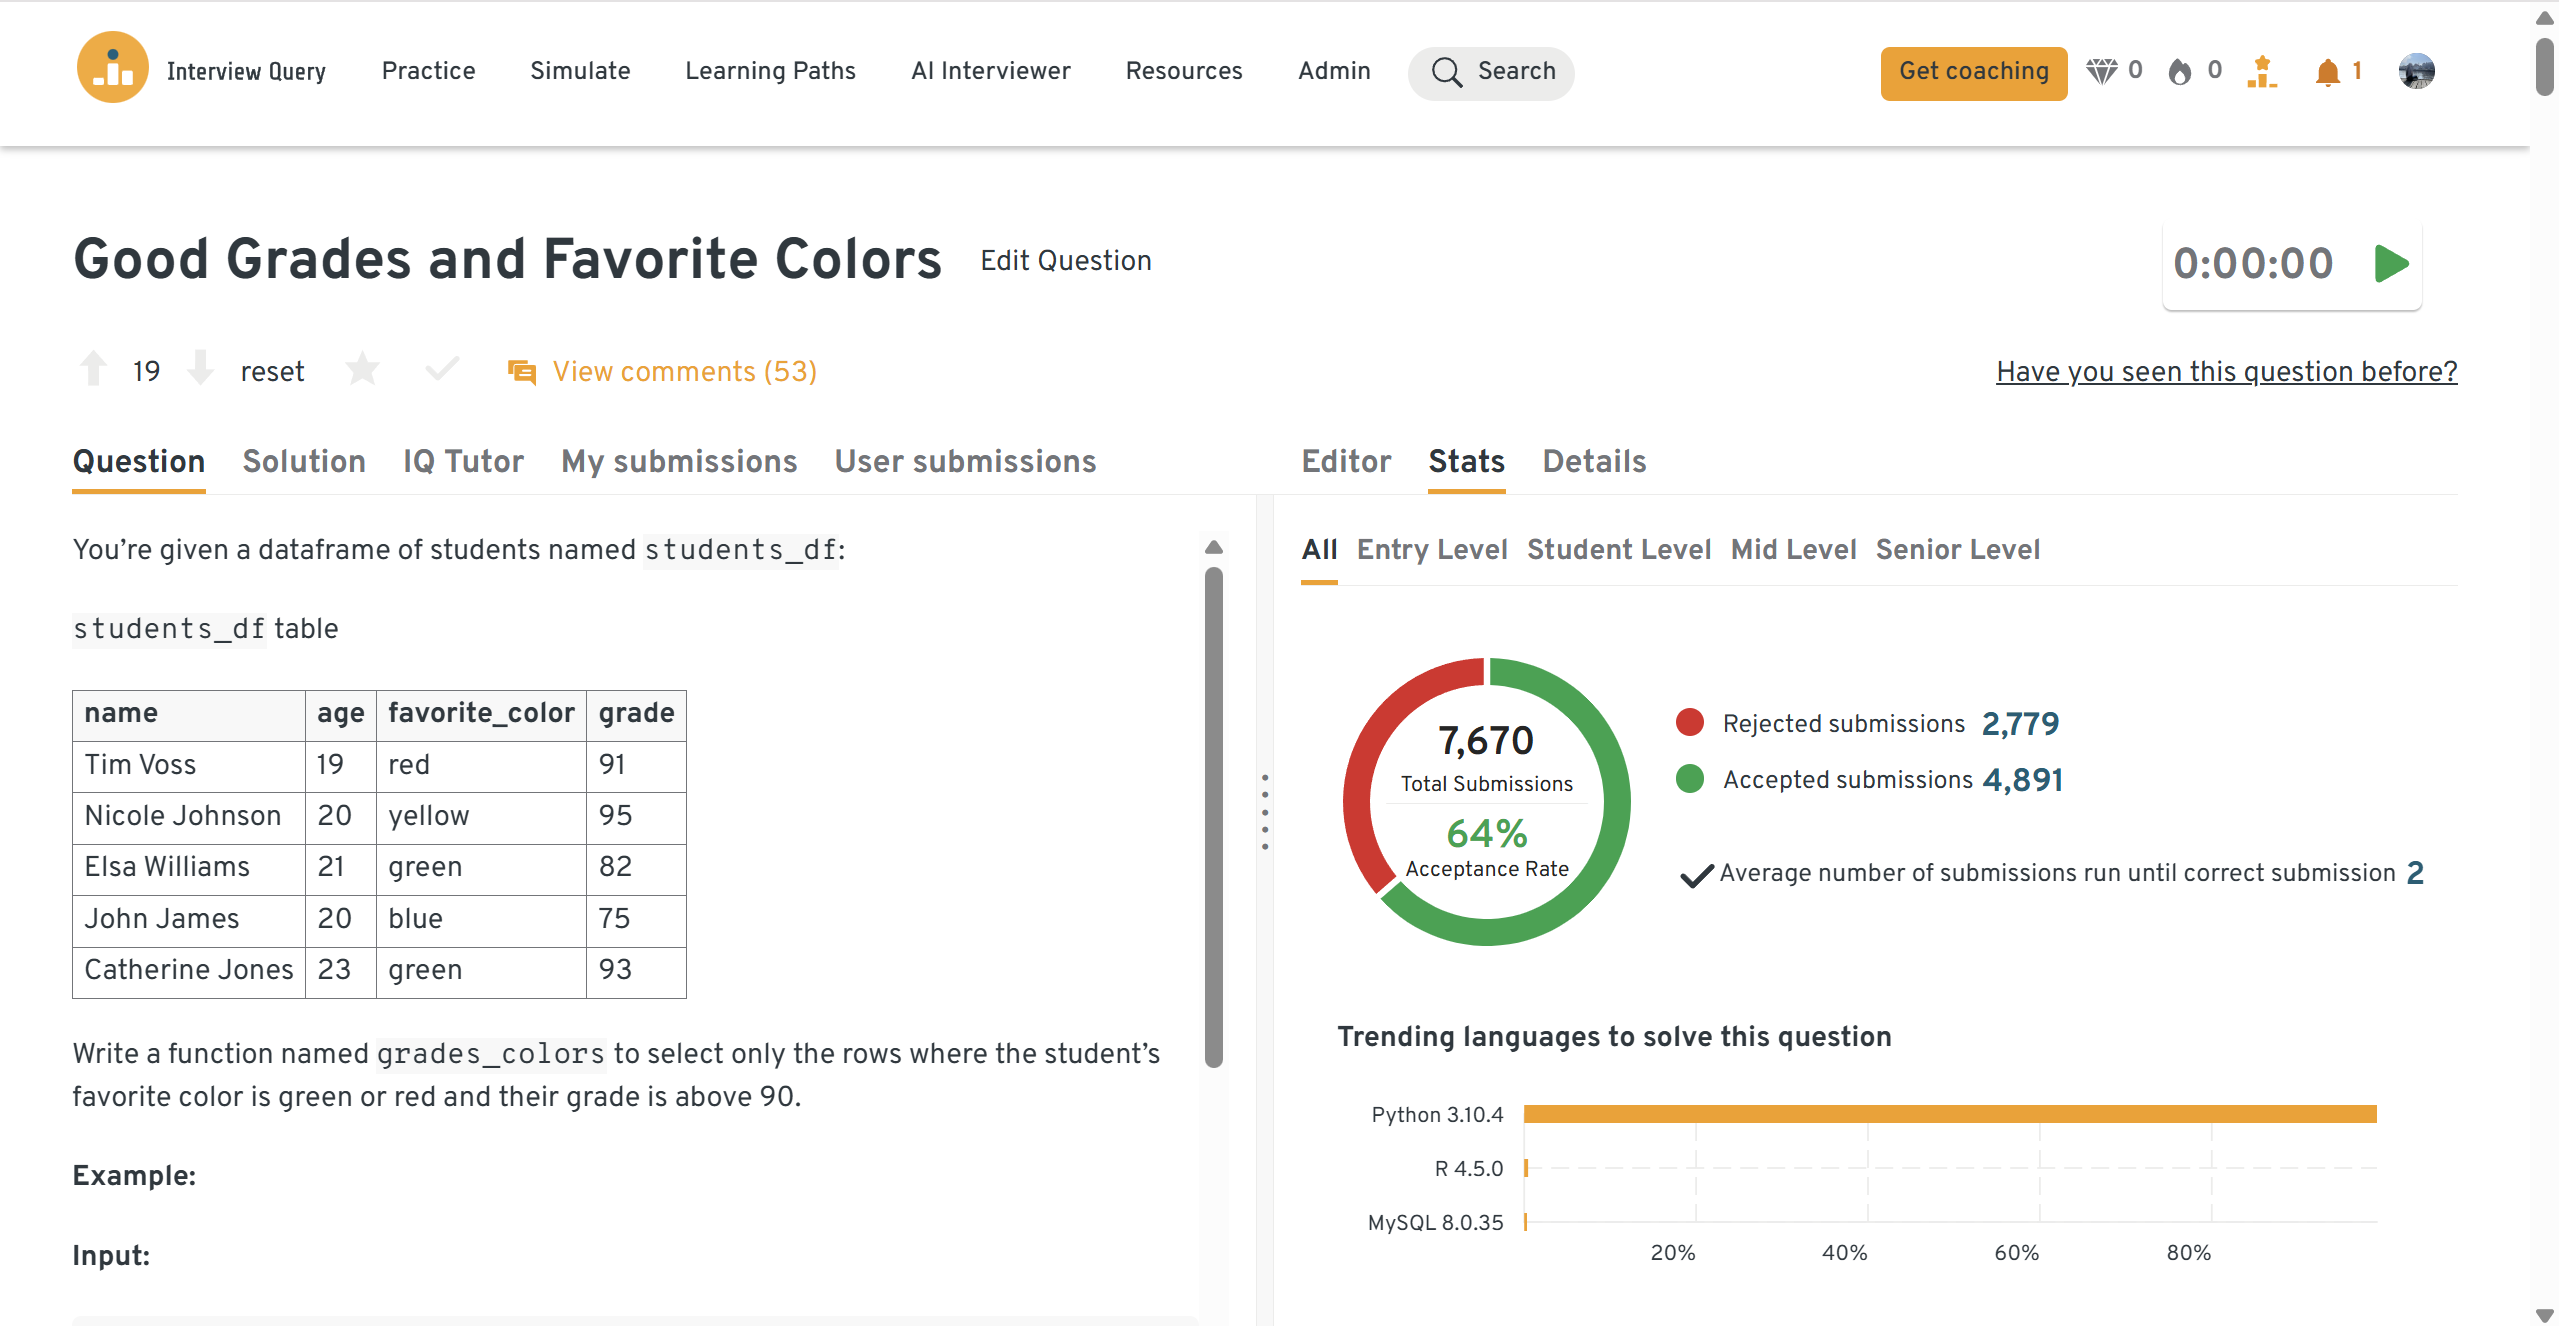Image resolution: width=2559 pixels, height=1326 pixels.
Task: Start the timer with green play button
Action: click(x=2391, y=264)
